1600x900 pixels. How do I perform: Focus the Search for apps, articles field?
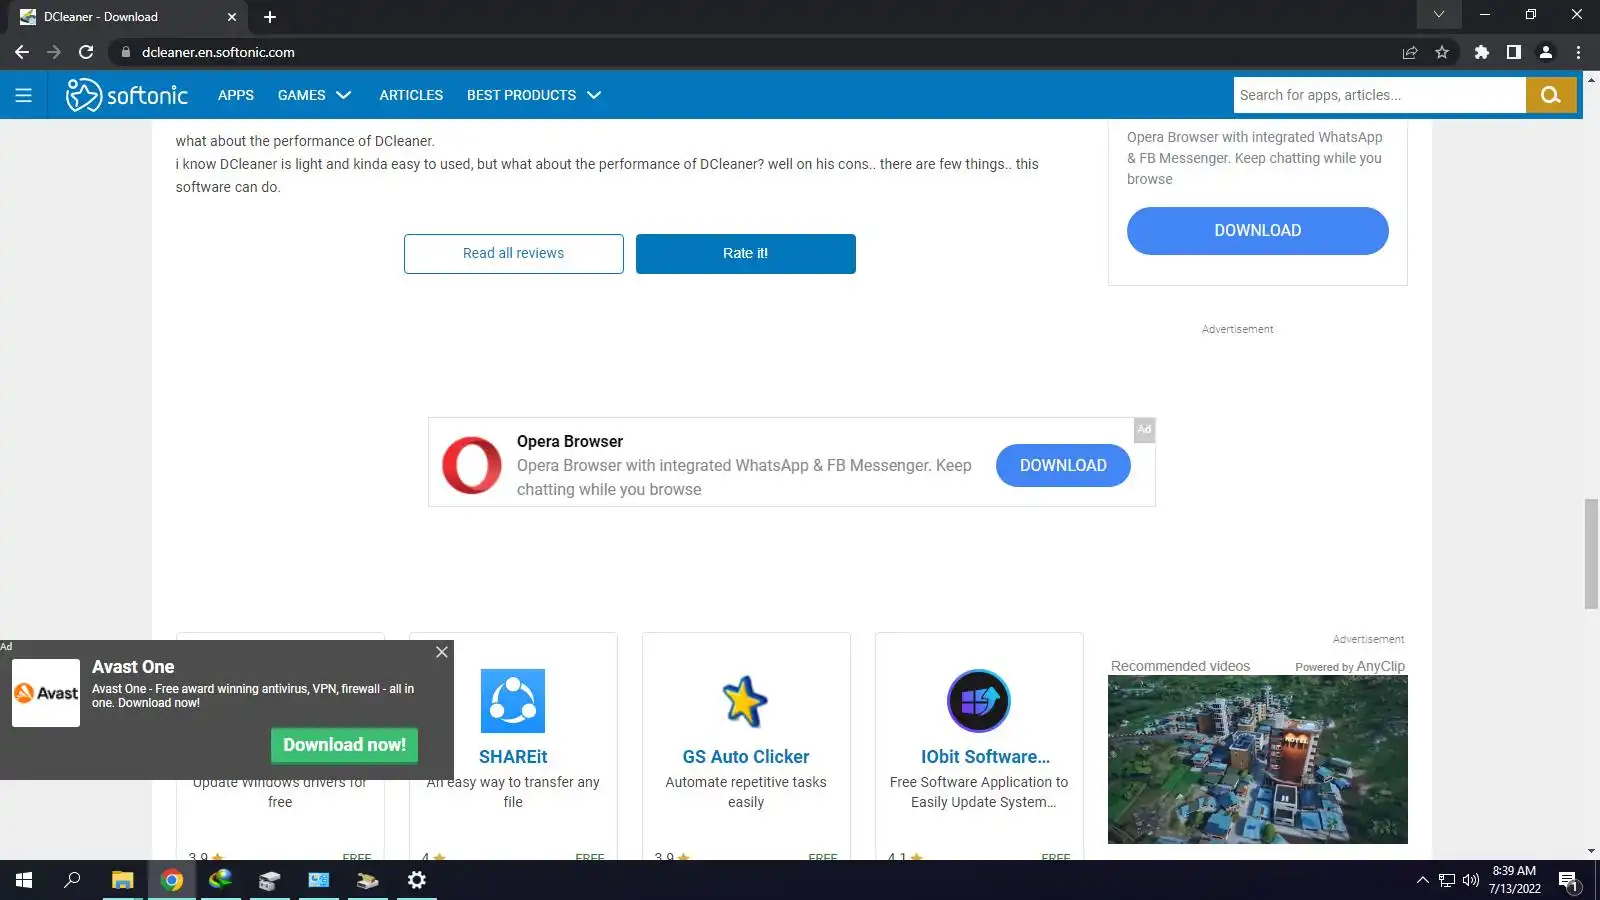tap(1380, 95)
